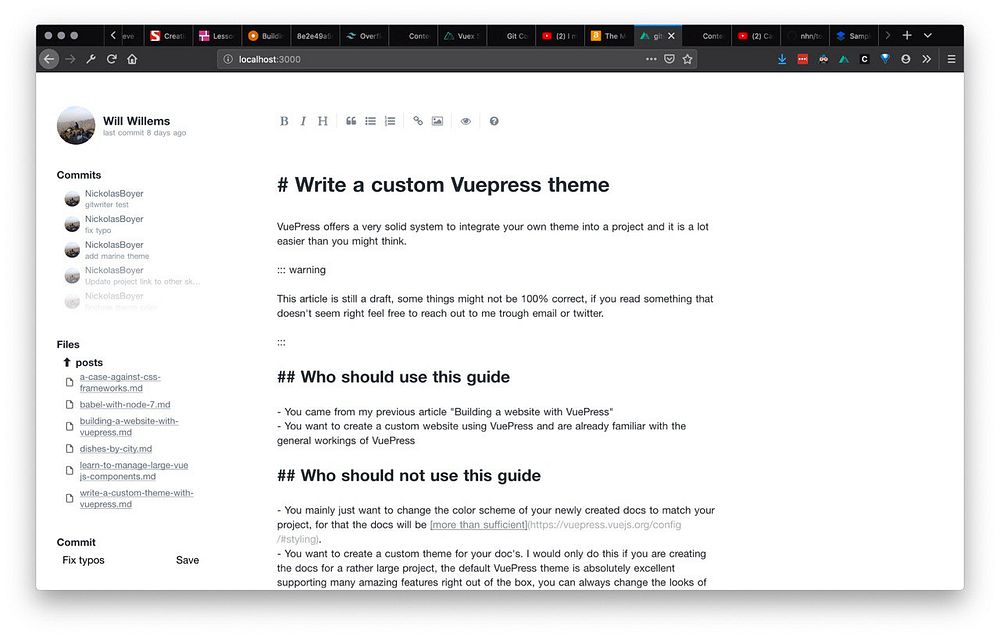Click the red extension icon in toolbar
This screenshot has width=1000, height=638.
[x=803, y=59]
